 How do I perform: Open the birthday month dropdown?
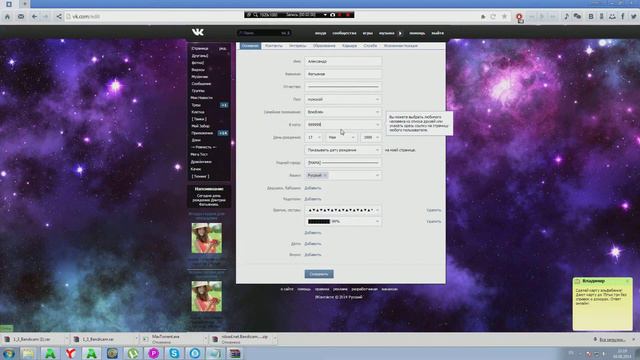click(x=341, y=138)
